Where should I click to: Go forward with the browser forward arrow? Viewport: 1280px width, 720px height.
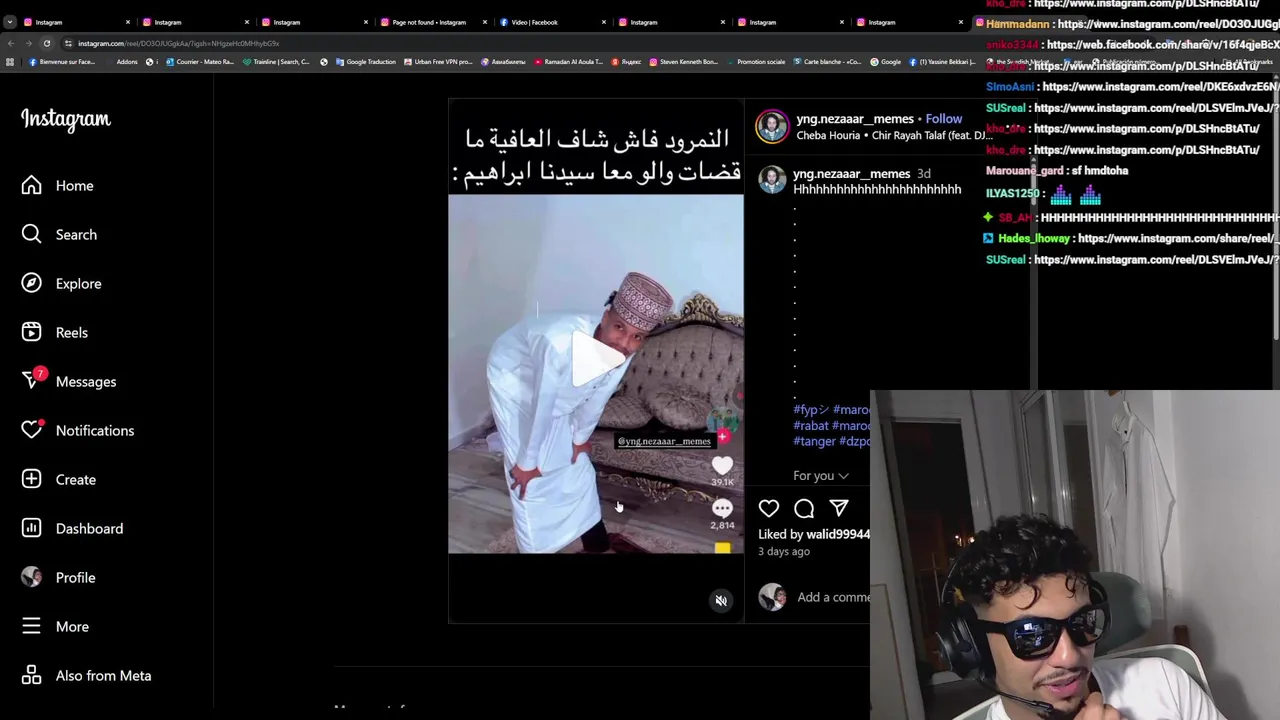28,43
